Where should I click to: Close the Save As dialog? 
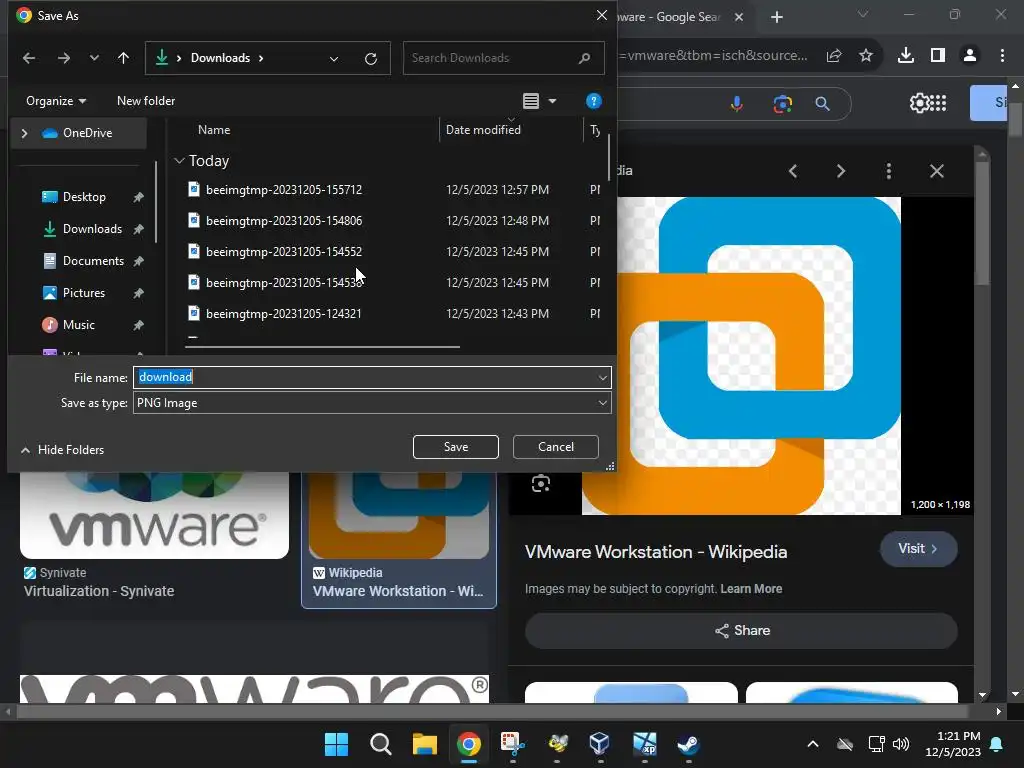click(x=601, y=15)
